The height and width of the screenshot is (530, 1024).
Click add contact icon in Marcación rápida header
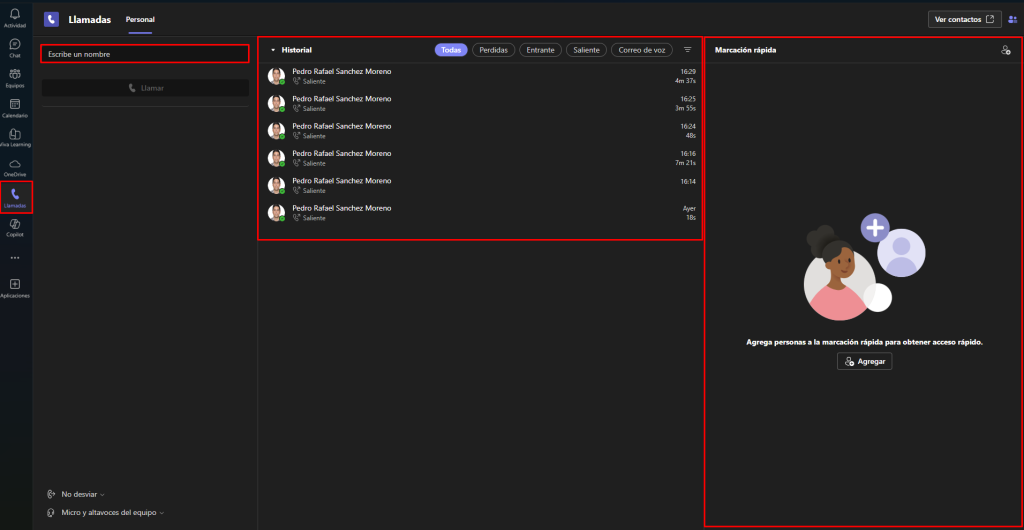(x=1005, y=49)
